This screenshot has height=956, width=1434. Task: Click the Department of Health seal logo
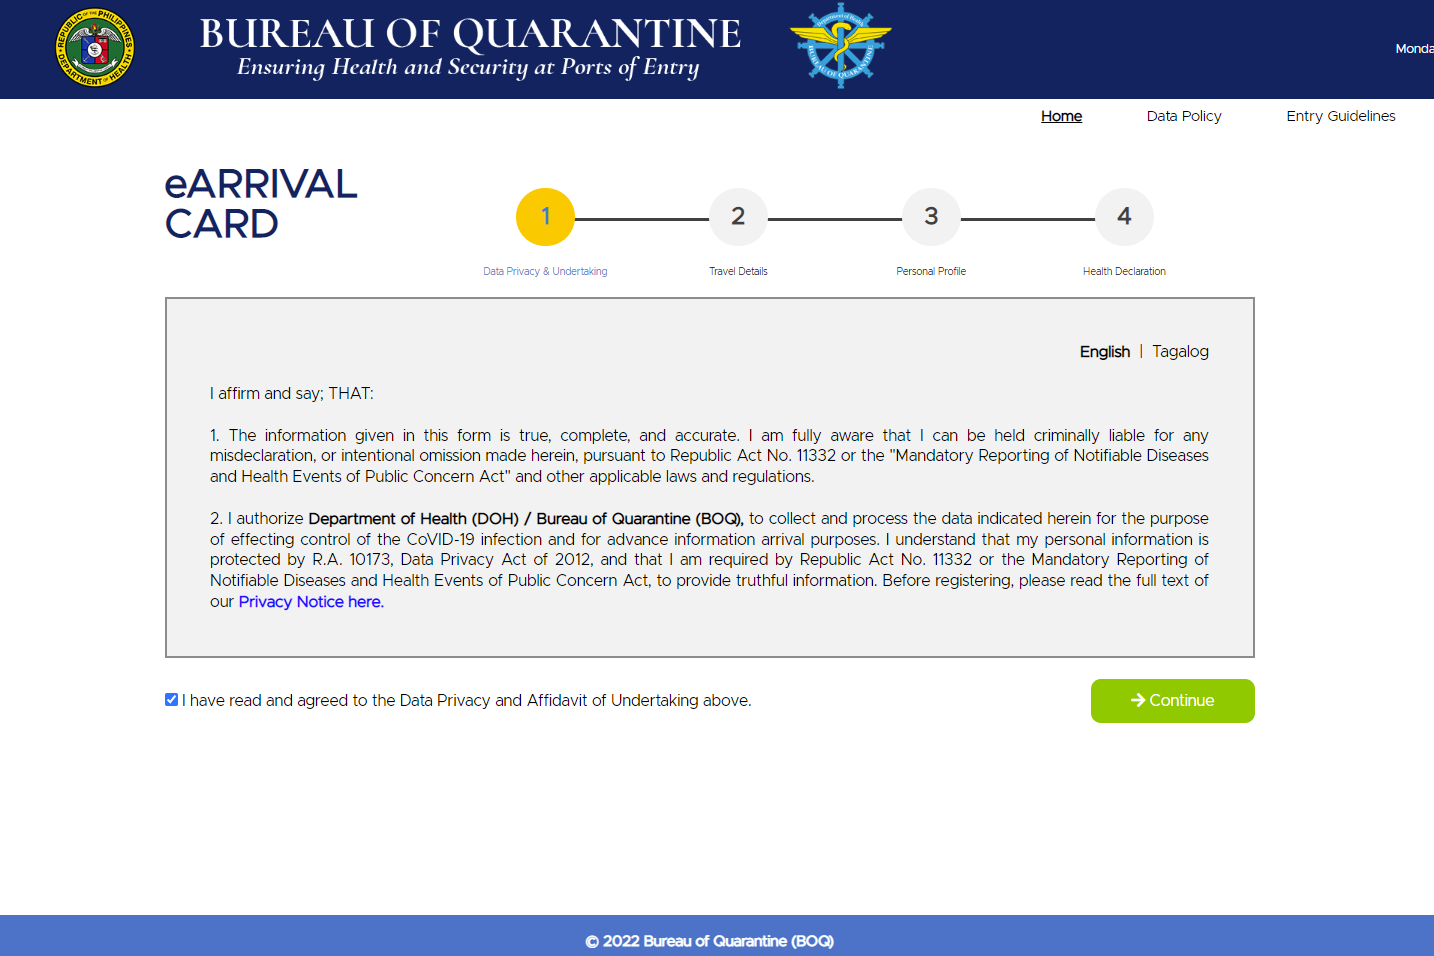95,48
